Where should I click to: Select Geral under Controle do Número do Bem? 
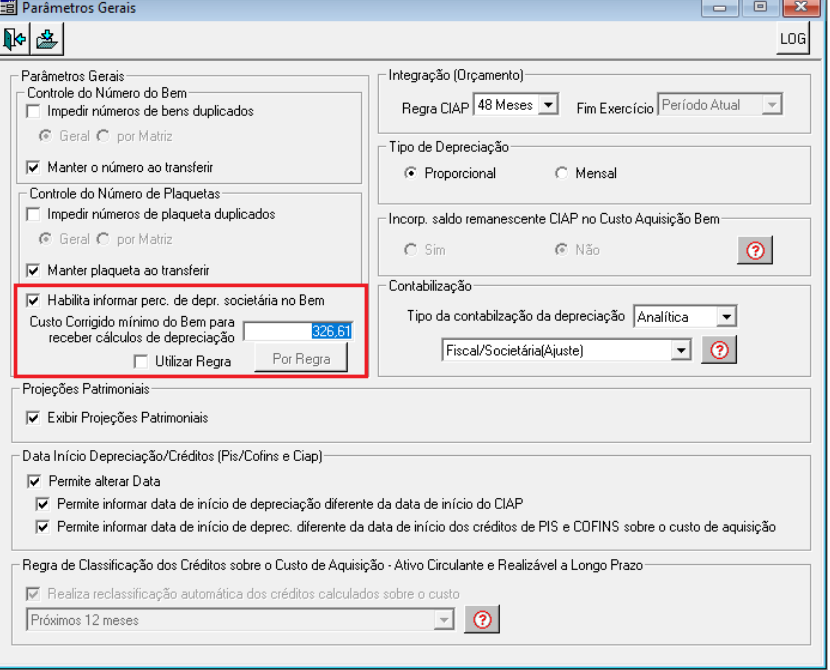point(46,136)
